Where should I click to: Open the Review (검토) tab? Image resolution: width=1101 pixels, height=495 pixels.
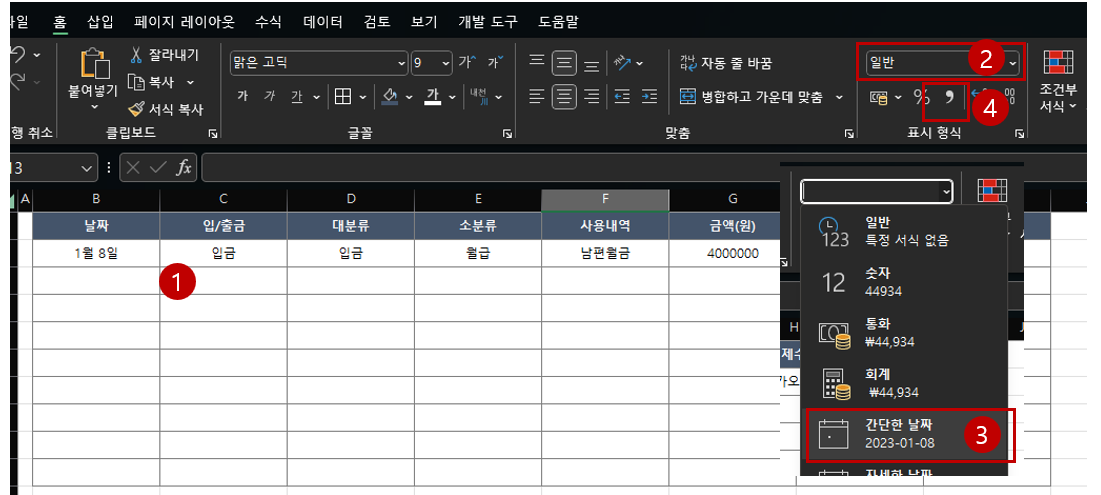[x=378, y=22]
